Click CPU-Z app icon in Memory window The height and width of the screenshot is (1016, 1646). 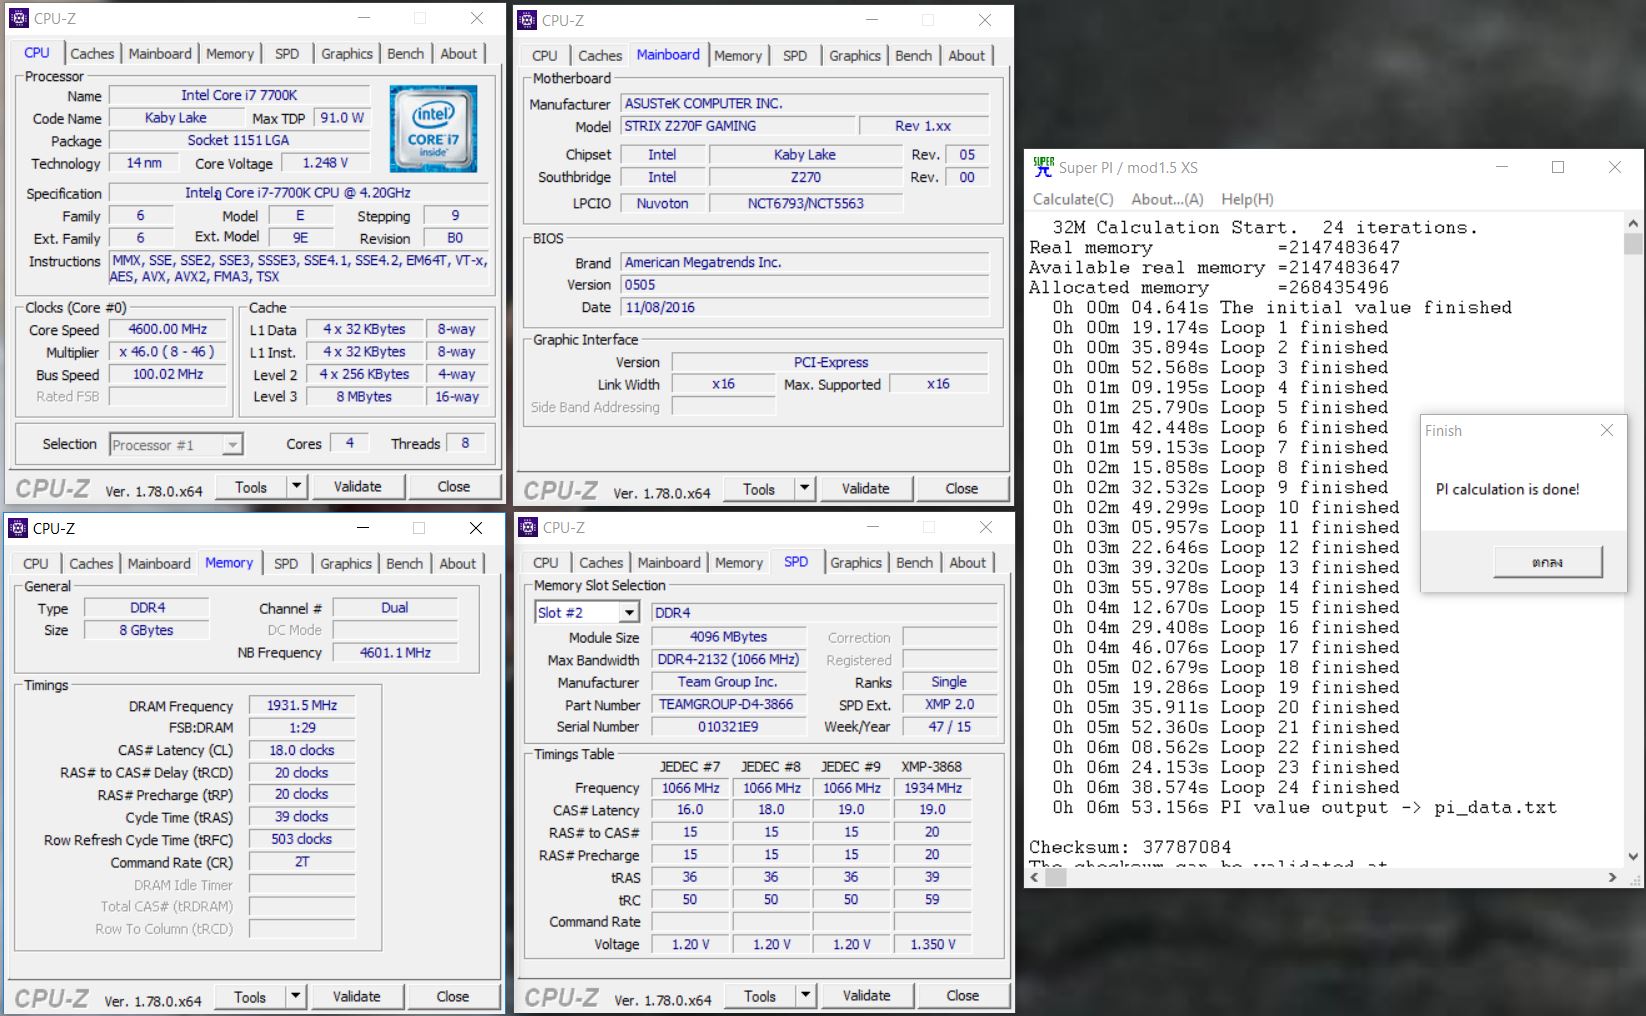pyautogui.click(x=18, y=528)
